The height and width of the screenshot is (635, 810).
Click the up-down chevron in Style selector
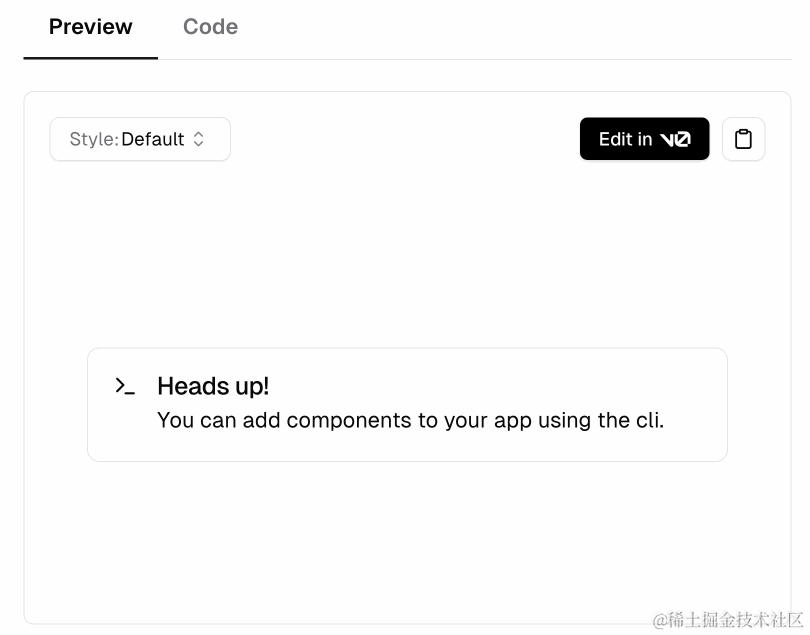198,139
